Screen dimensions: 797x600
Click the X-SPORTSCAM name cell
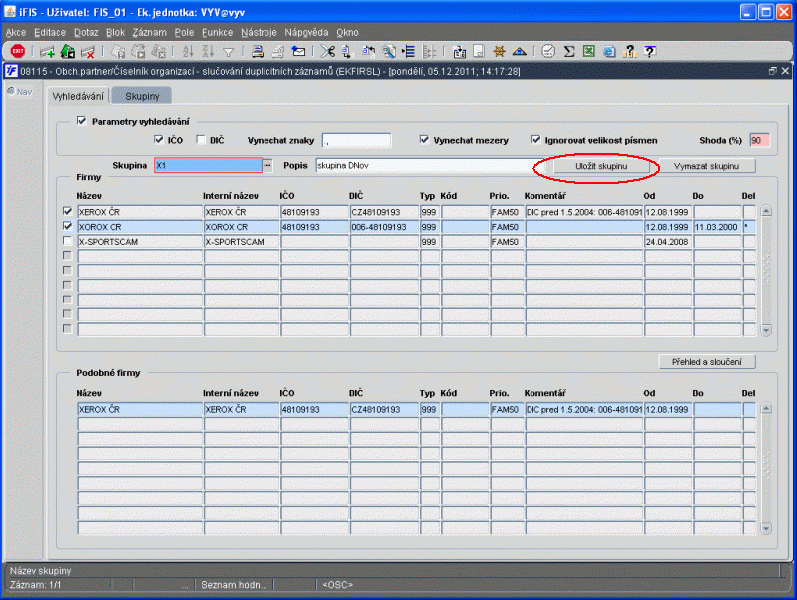point(140,242)
